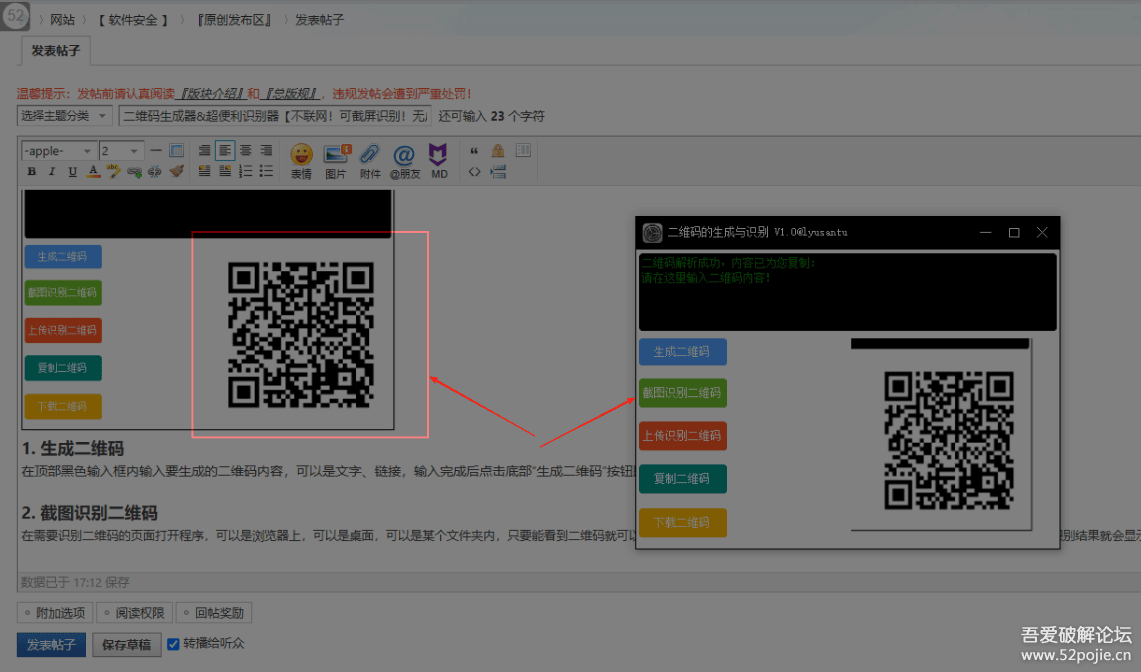1141x672 pixels.
Task: Insert a picture via 图片 icon
Action: tap(335, 161)
